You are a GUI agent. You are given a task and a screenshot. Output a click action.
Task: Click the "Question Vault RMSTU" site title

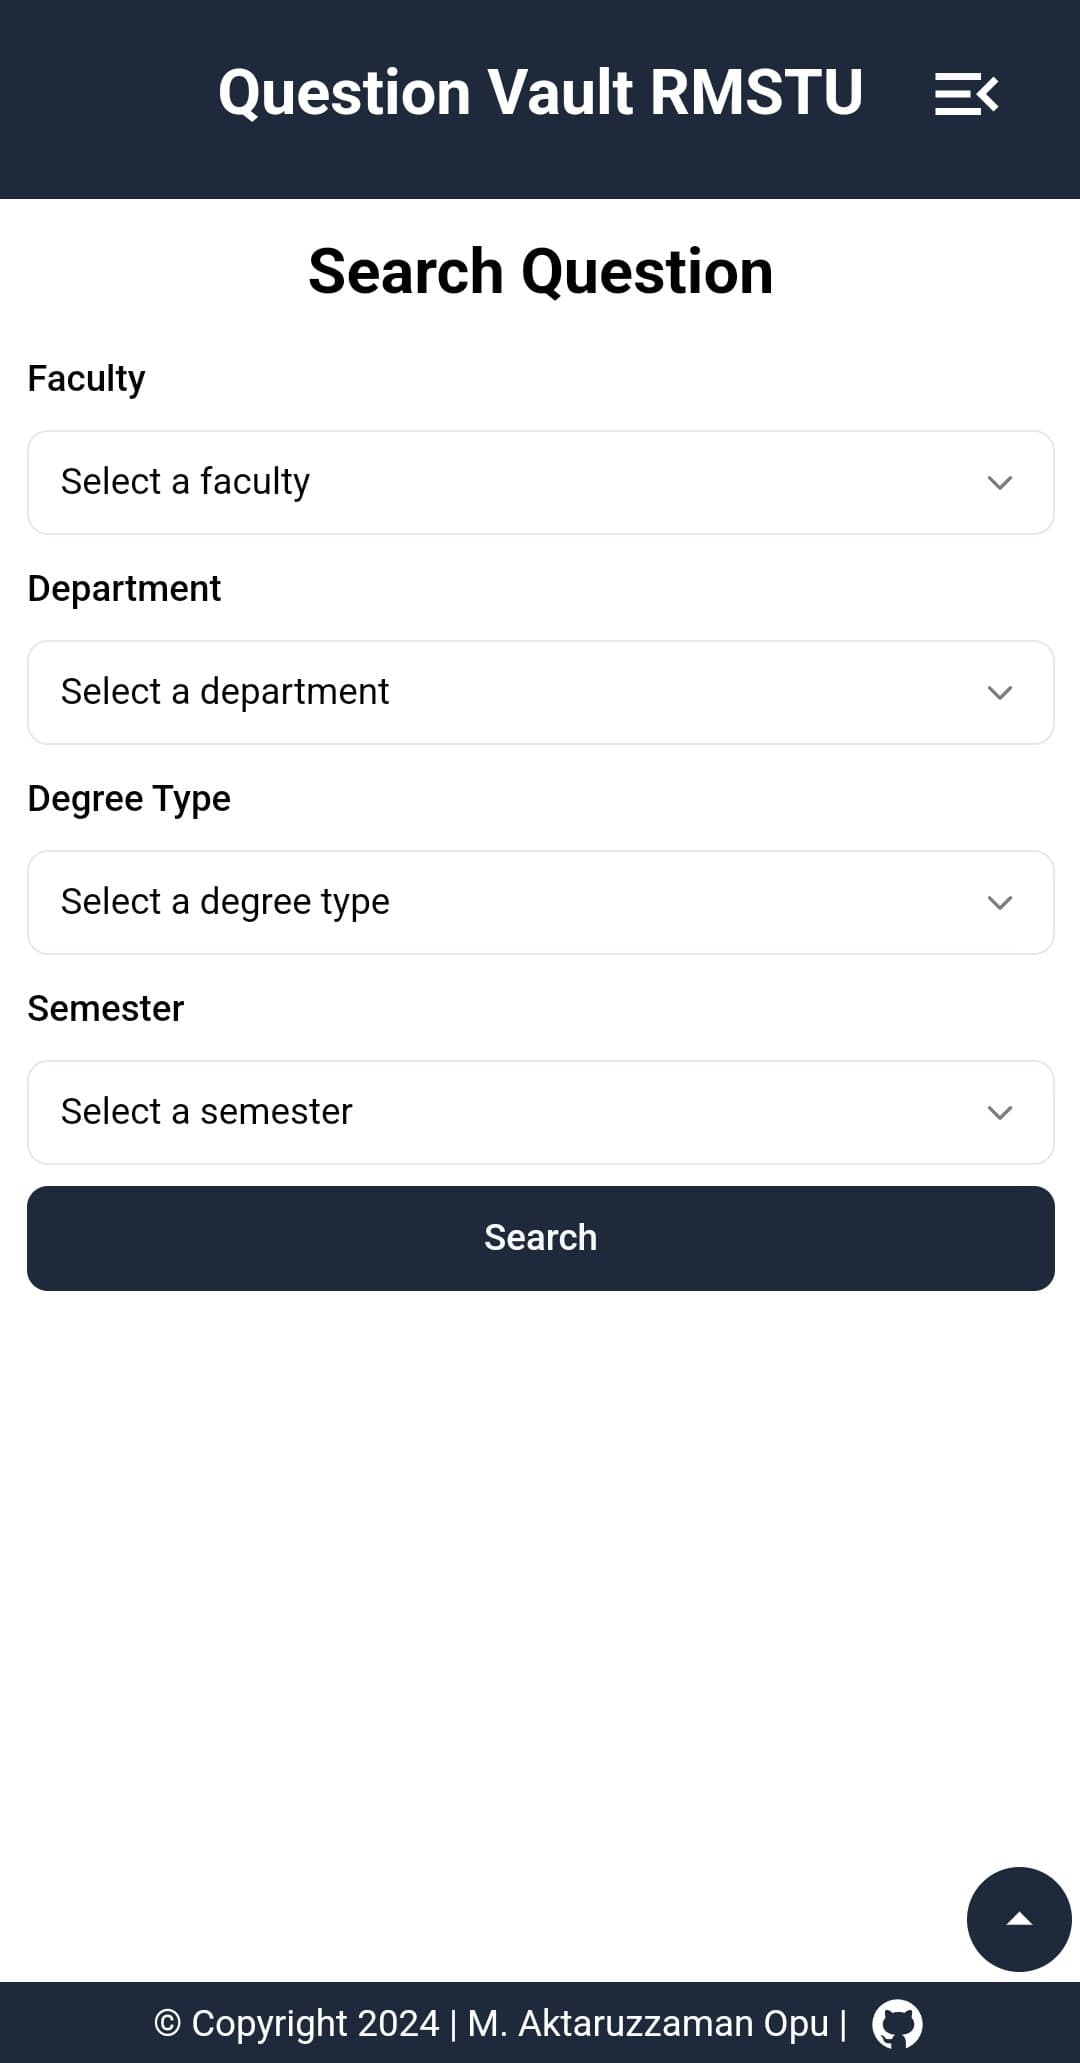tap(540, 93)
